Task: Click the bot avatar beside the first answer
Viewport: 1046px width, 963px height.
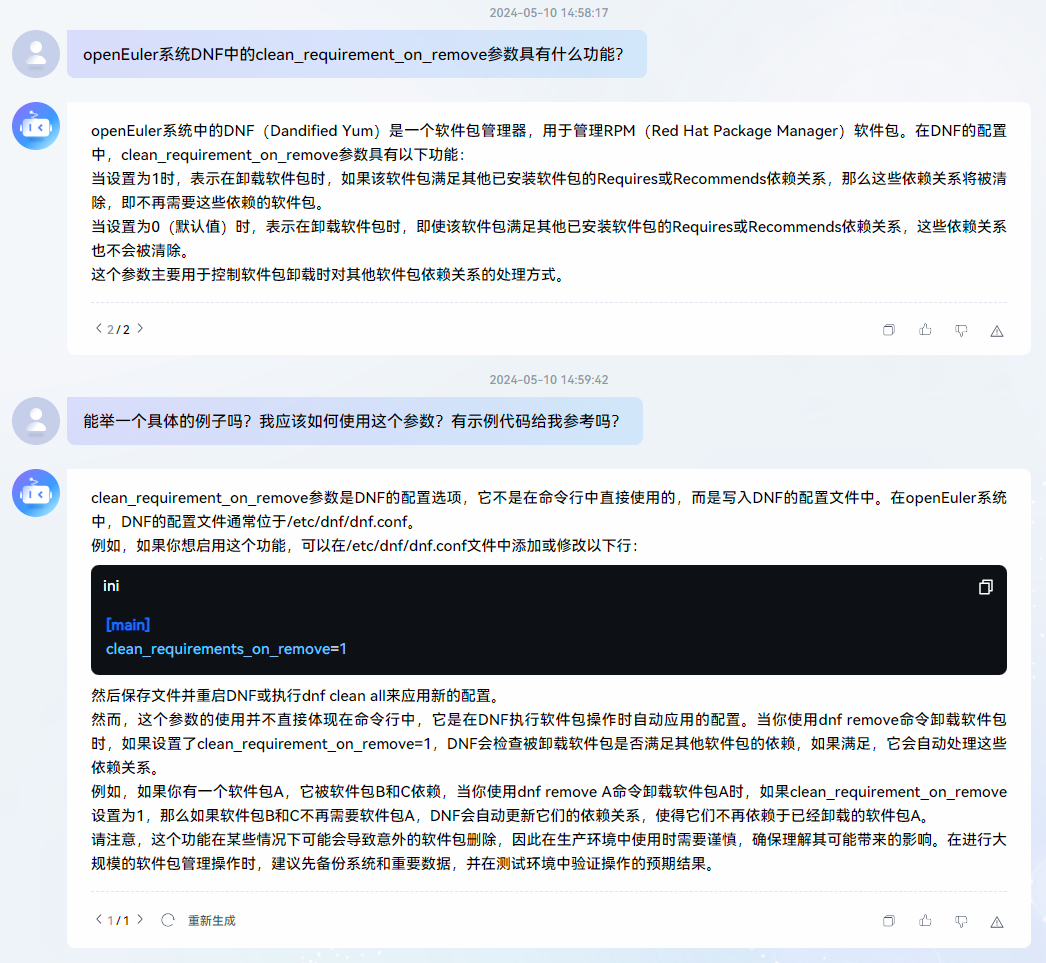Action: tap(36, 126)
